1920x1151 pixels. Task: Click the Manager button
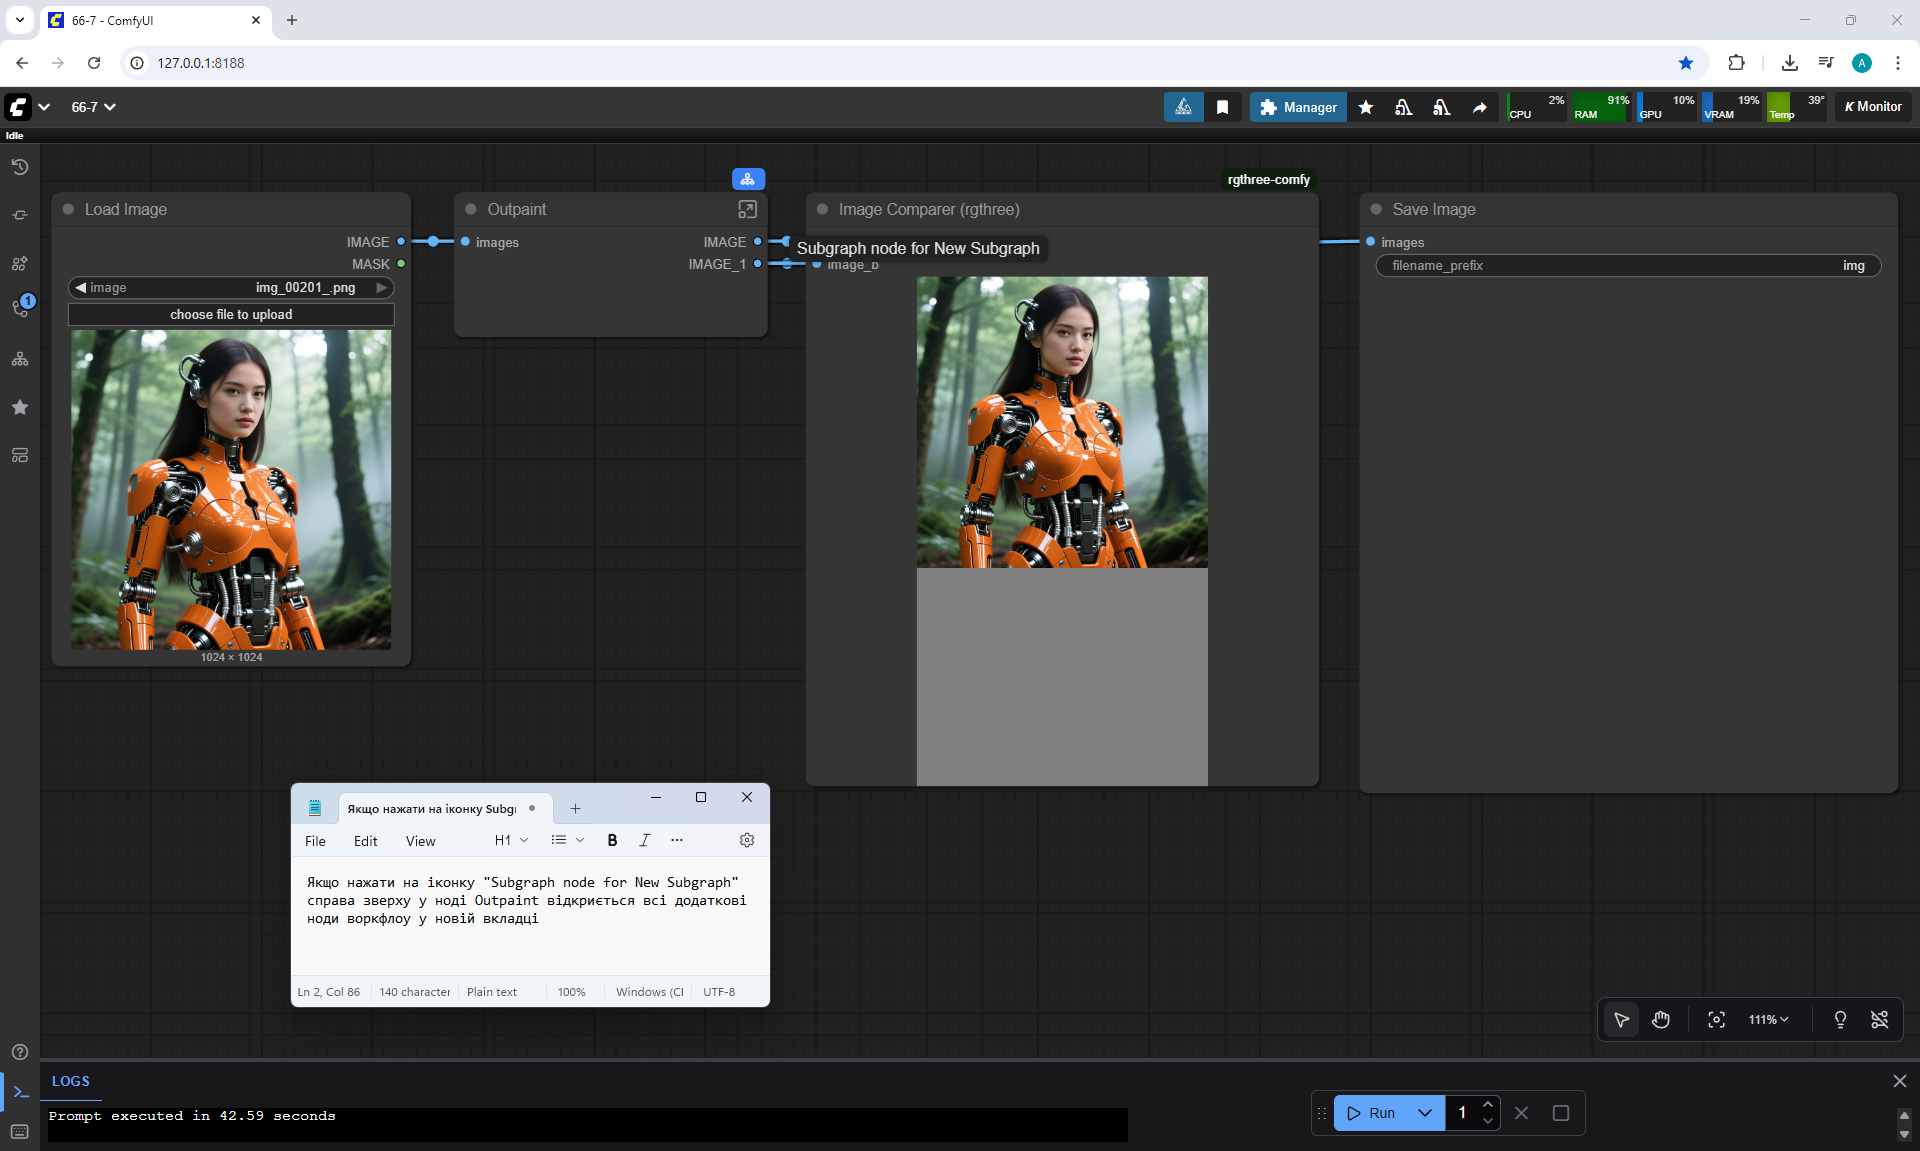1297,107
